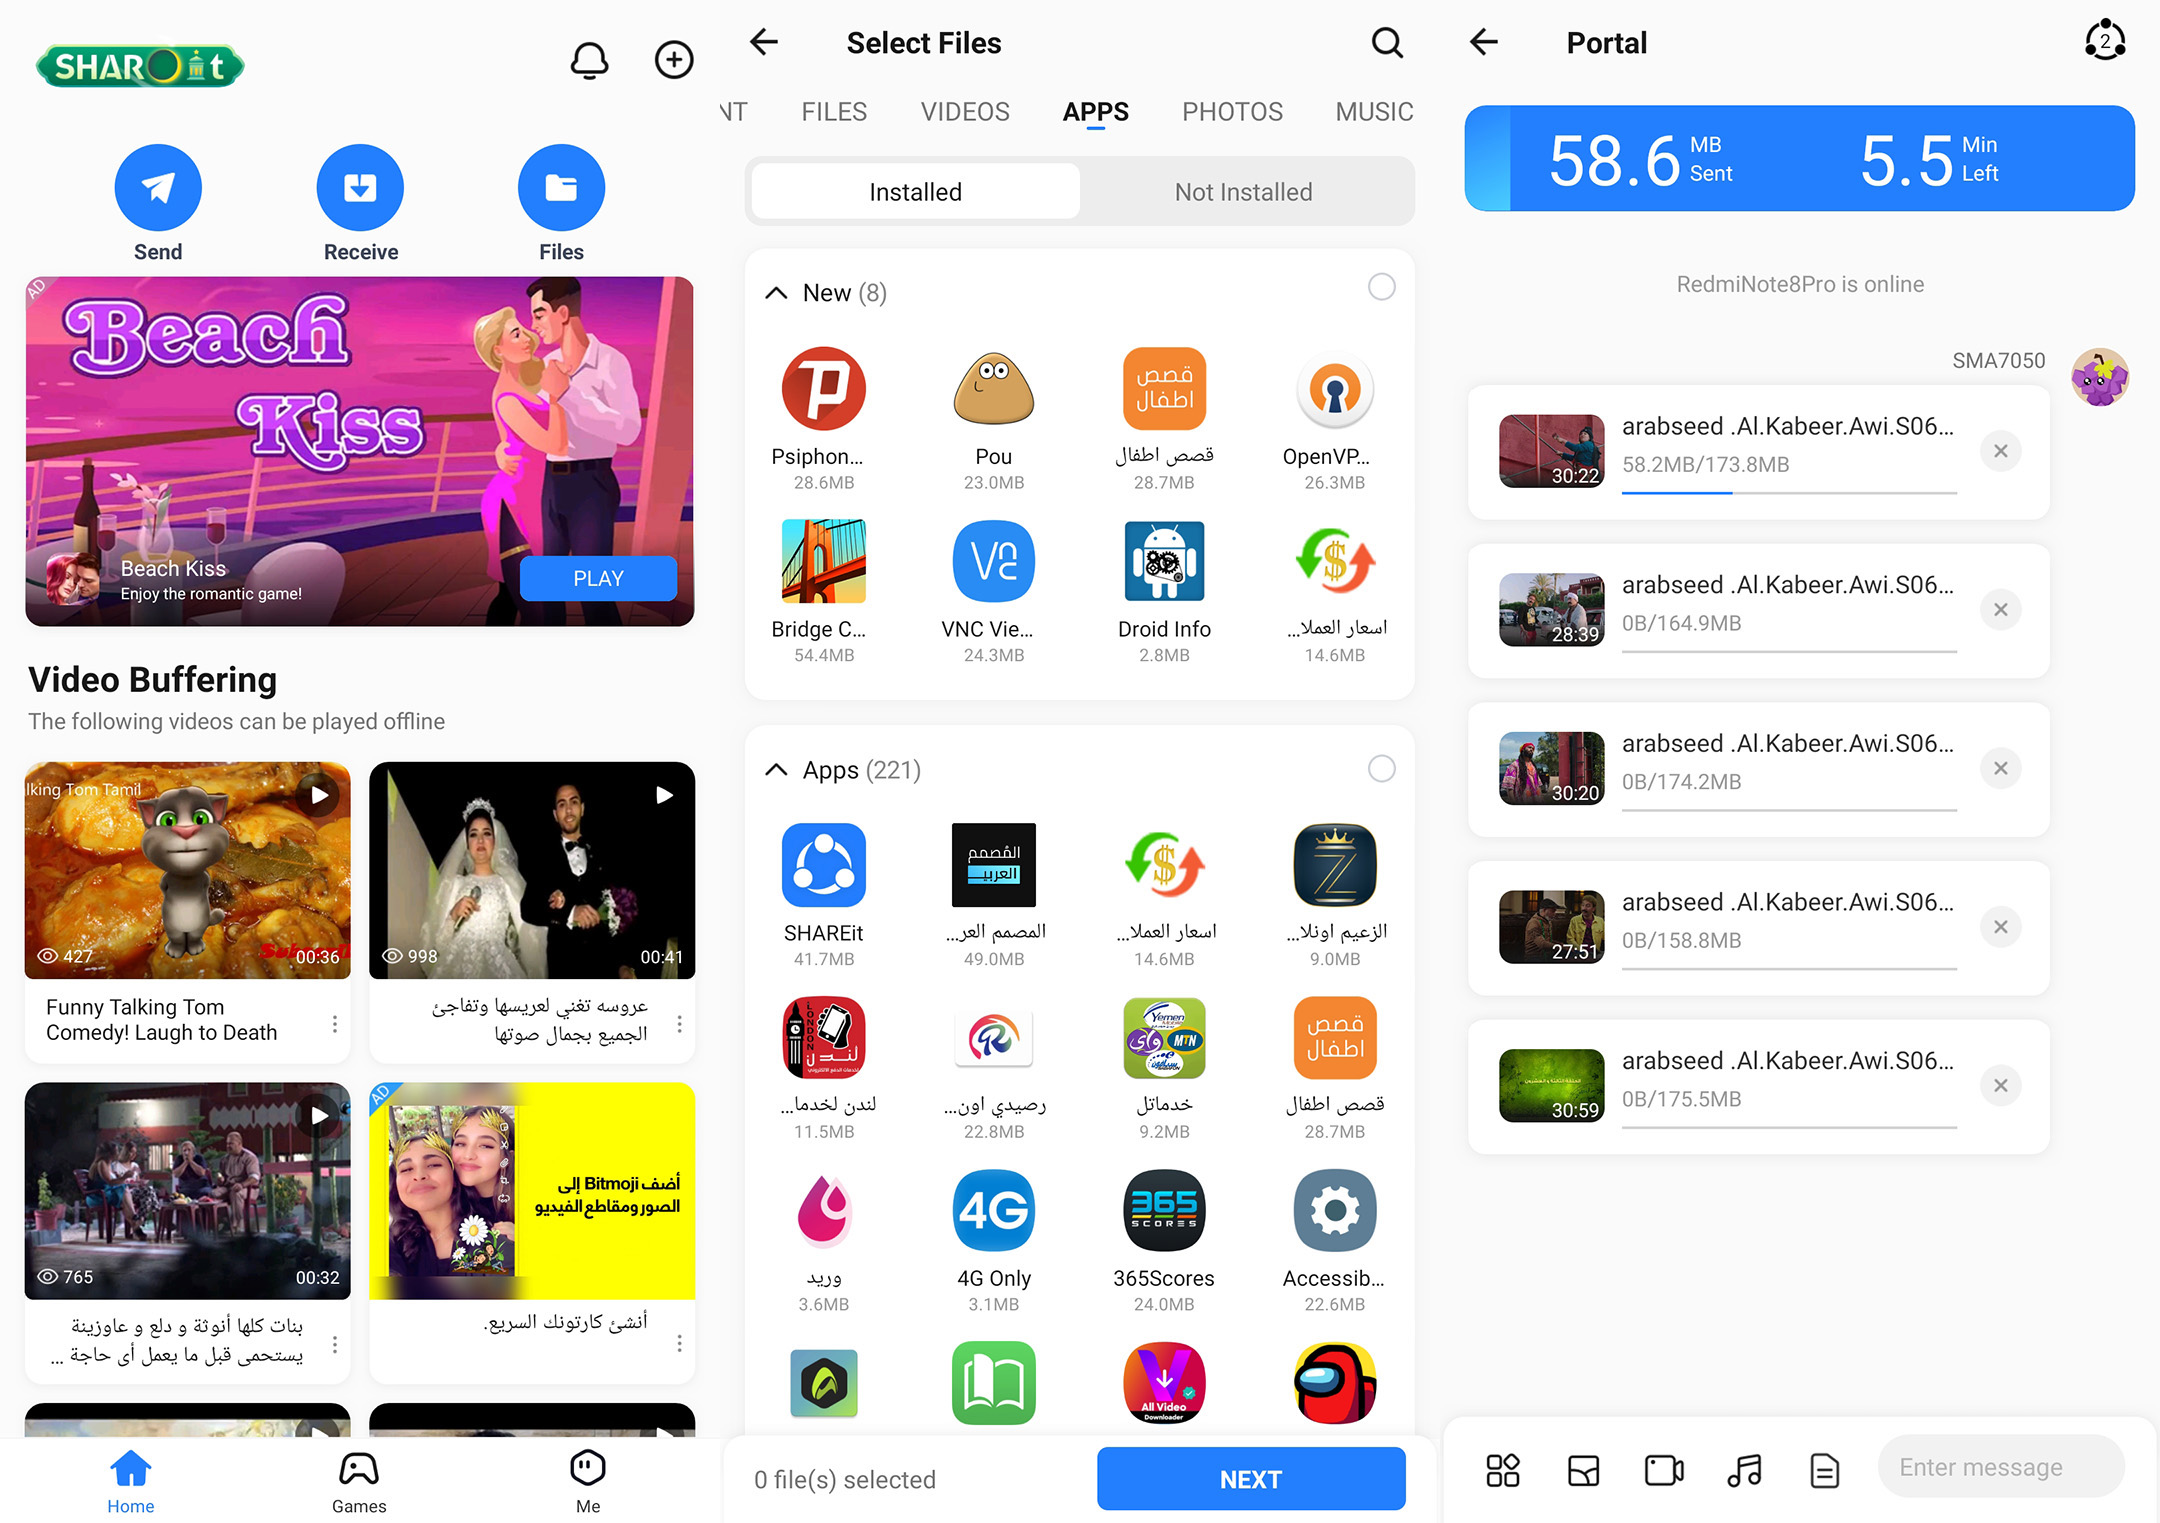Tap the music sharing icon in Portal
The height and width of the screenshot is (1523, 2160).
pos(1744,1470)
